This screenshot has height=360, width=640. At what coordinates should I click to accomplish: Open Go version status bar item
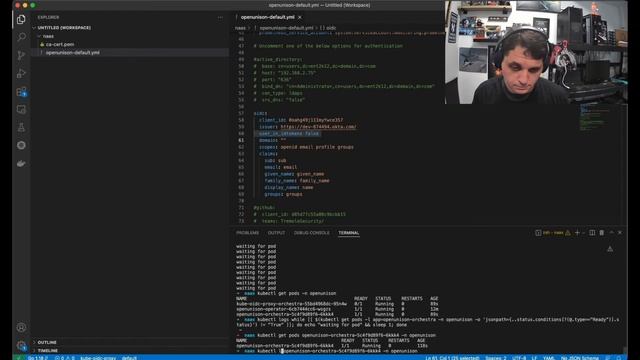[38, 358]
